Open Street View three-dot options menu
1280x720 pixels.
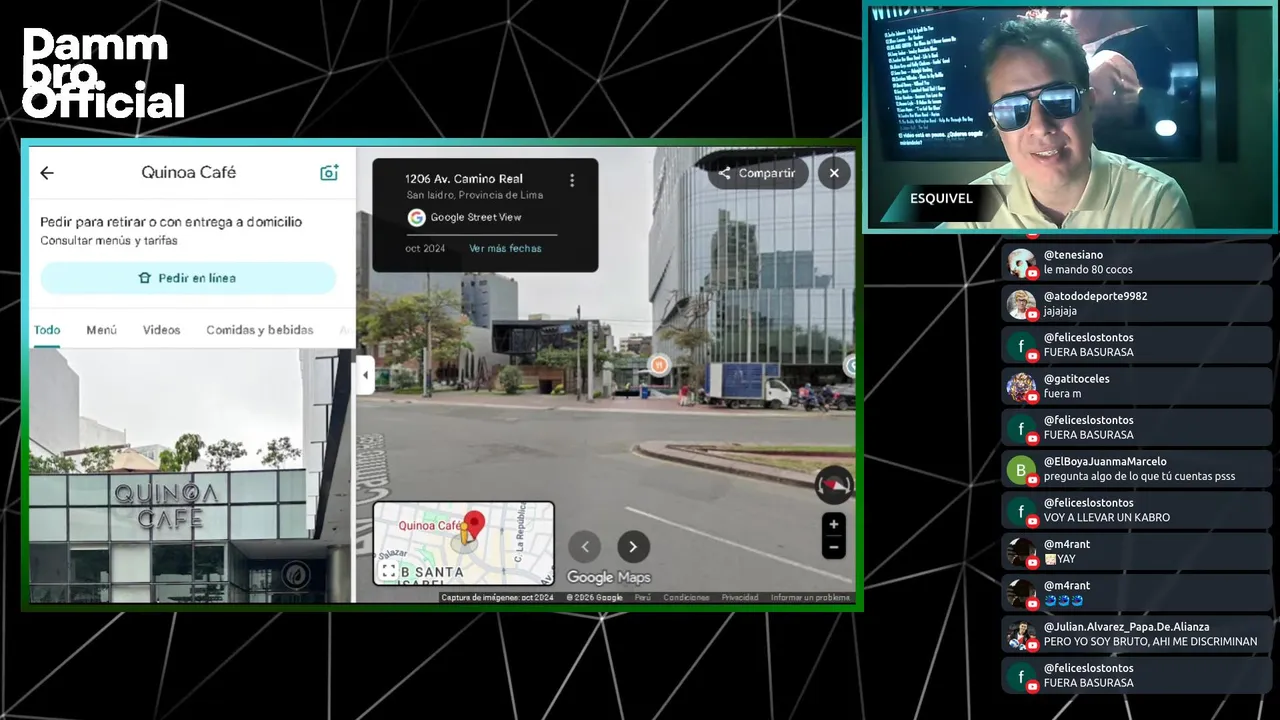[x=572, y=181]
